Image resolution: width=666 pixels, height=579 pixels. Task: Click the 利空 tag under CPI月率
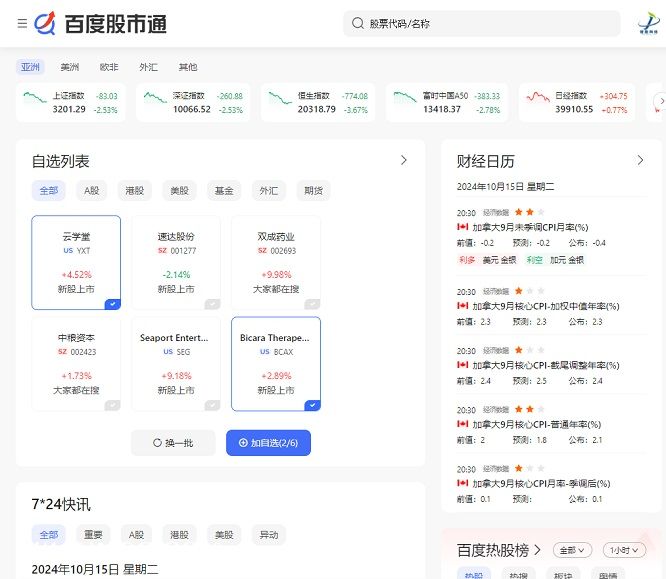(x=534, y=260)
